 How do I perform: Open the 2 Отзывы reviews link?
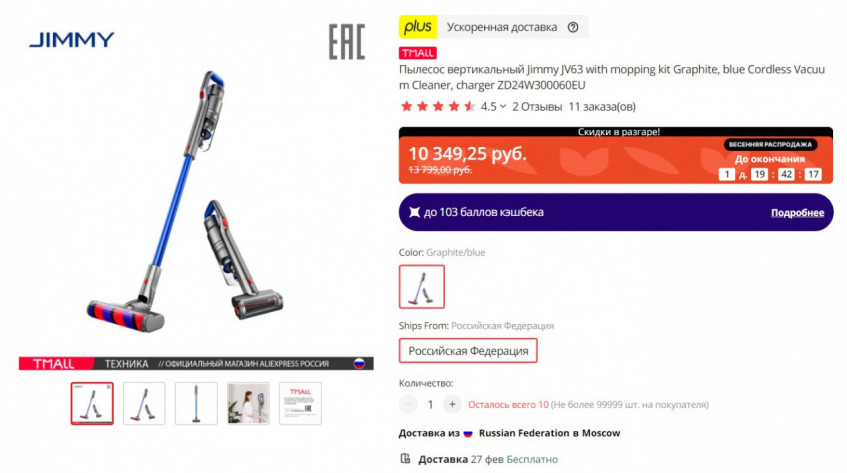pos(537,107)
